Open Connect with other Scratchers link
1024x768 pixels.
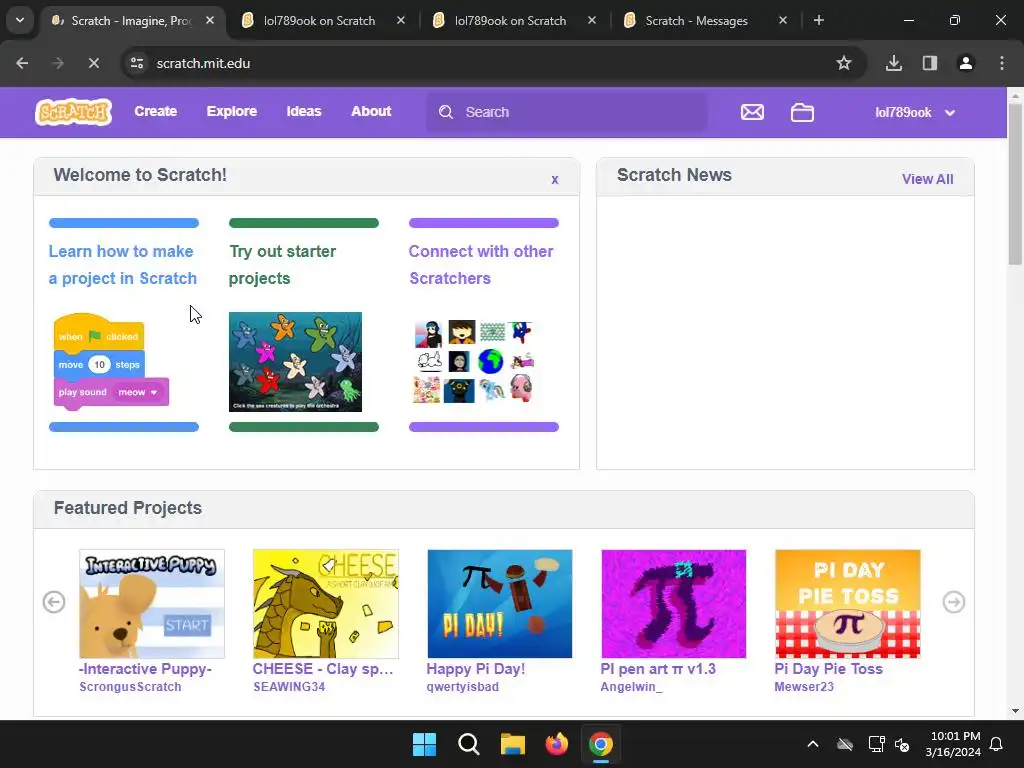(x=481, y=264)
